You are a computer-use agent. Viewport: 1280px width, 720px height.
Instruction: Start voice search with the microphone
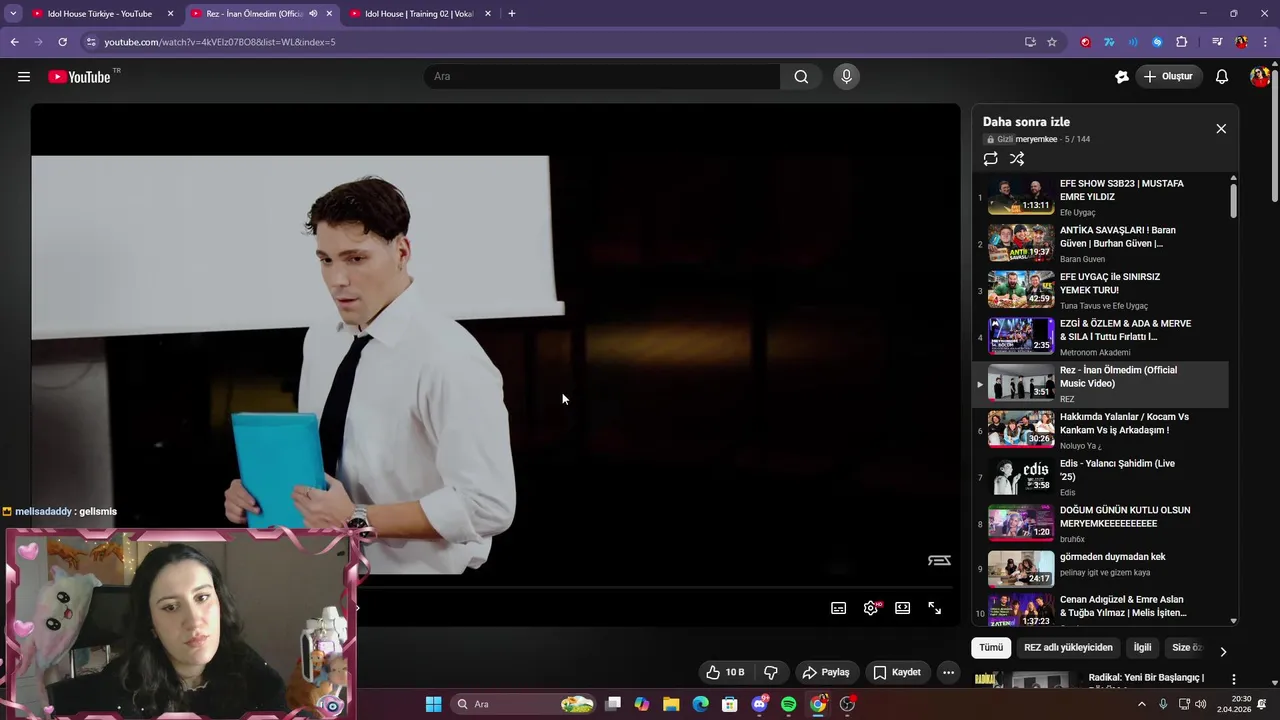[846, 77]
